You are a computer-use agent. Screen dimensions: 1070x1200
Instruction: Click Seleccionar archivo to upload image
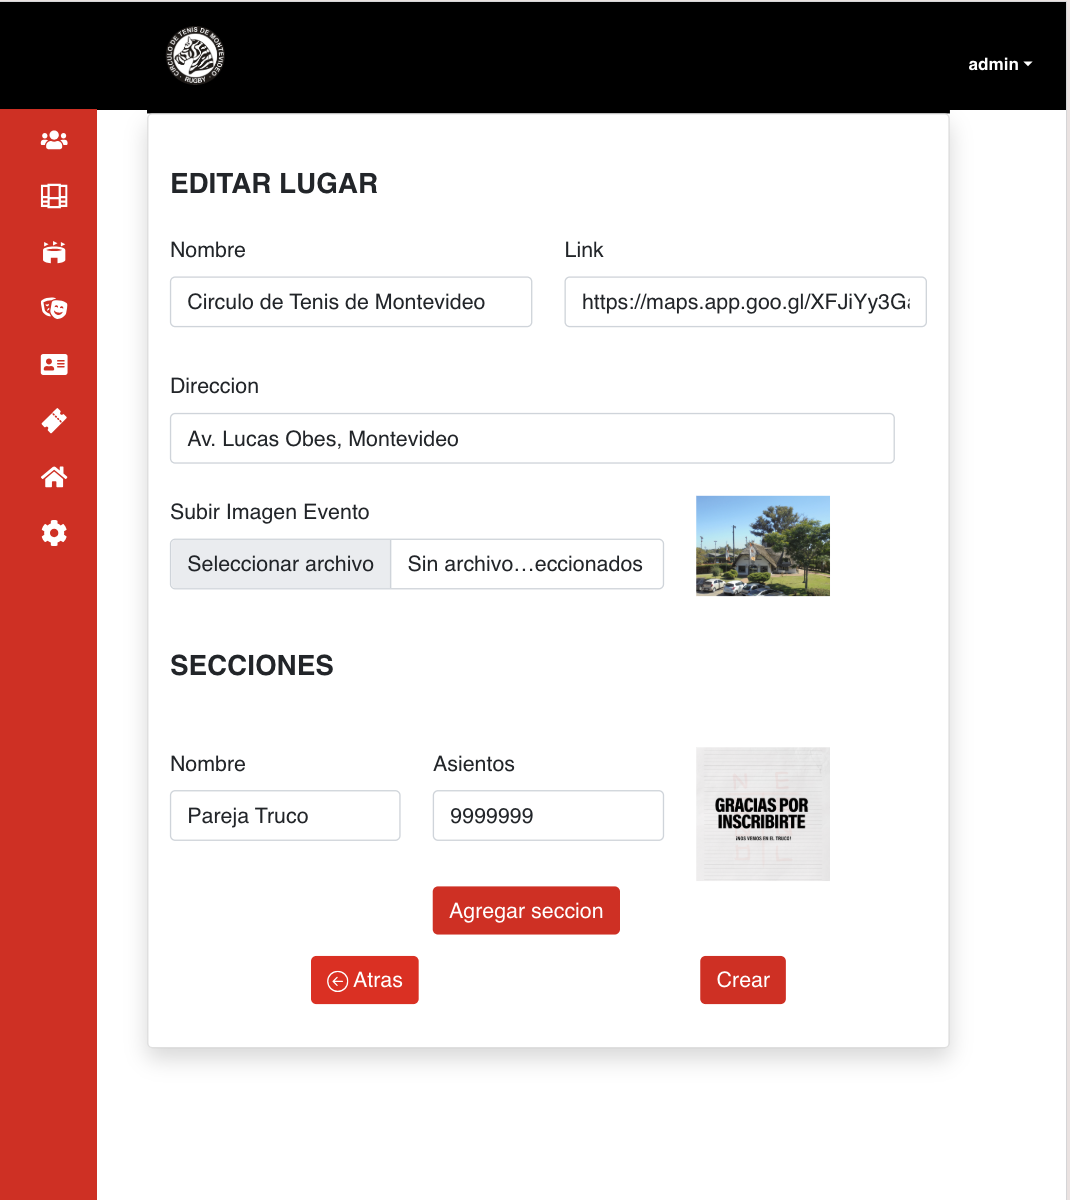(281, 564)
